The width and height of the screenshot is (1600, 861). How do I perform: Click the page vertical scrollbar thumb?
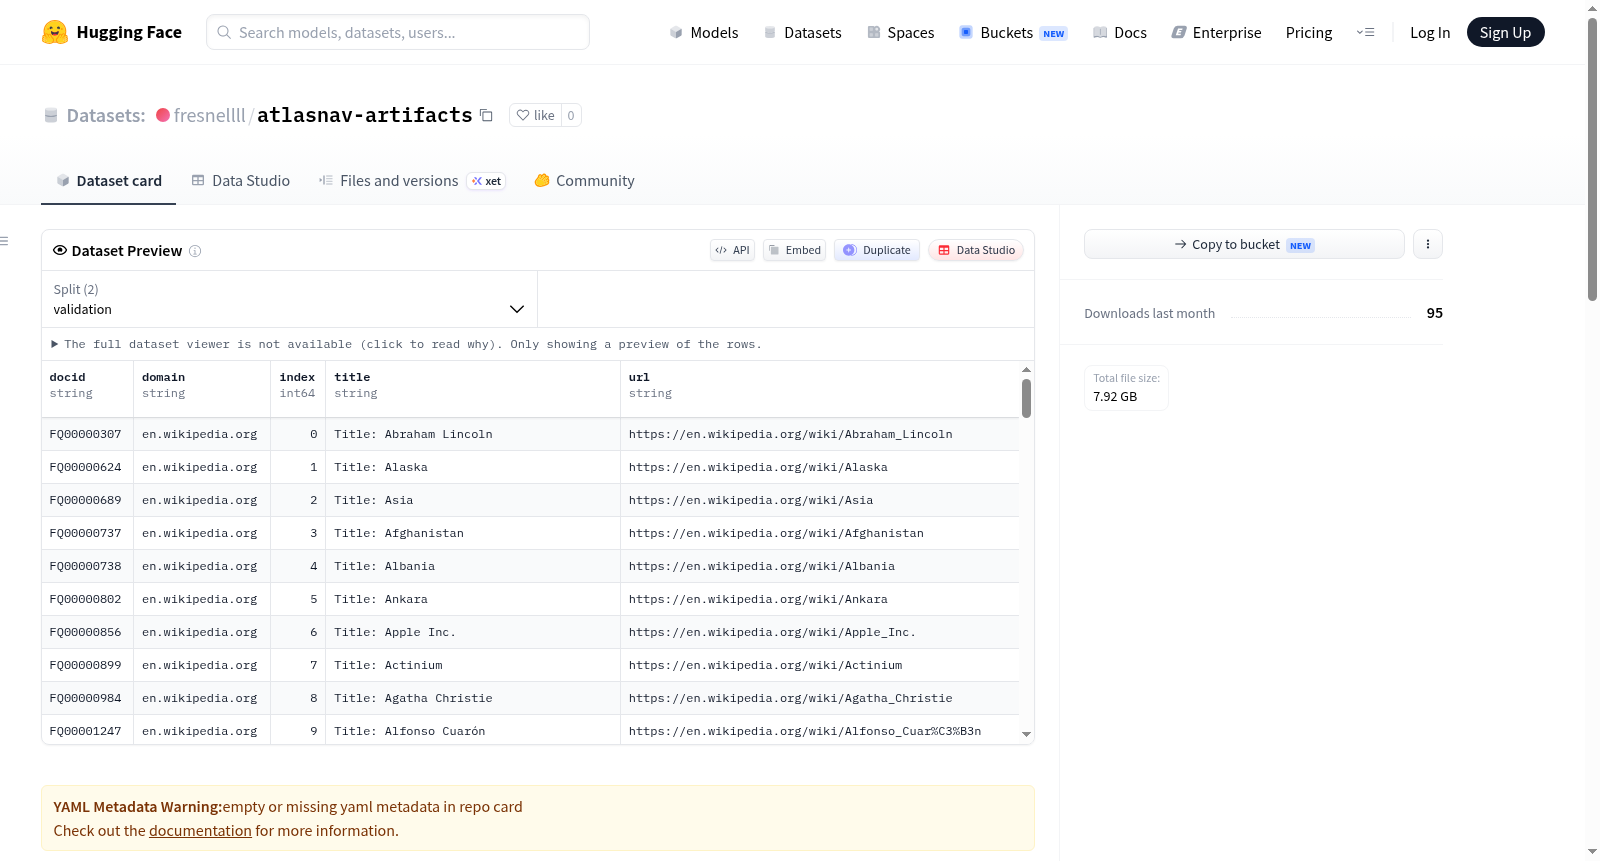pos(1592,160)
